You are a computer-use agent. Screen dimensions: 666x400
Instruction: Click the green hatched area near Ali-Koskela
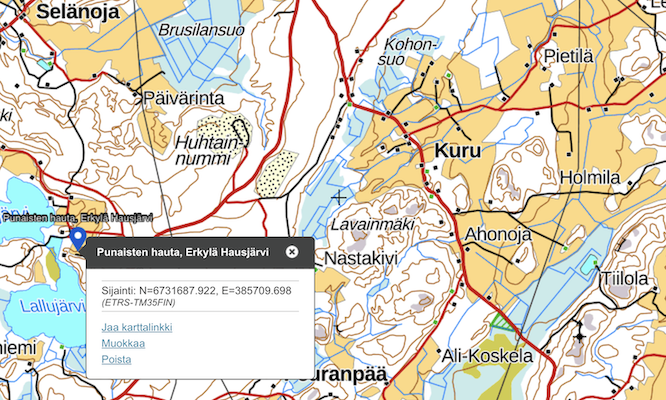[x=502, y=321]
